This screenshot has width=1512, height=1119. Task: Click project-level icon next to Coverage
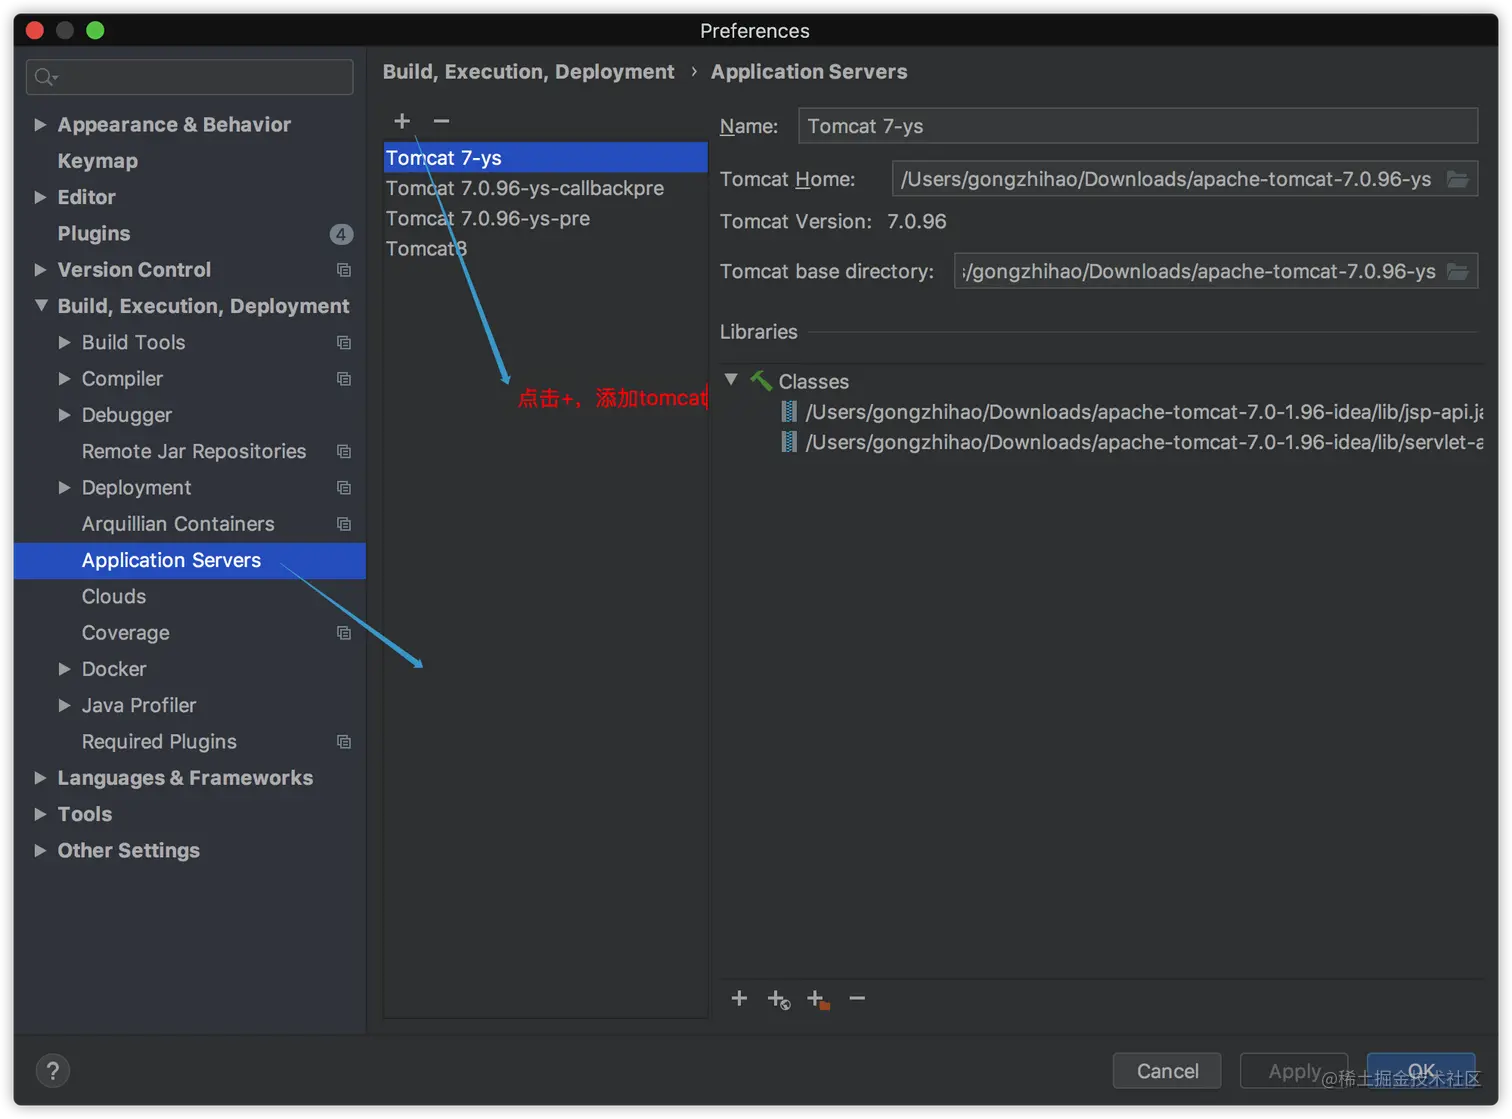click(344, 633)
